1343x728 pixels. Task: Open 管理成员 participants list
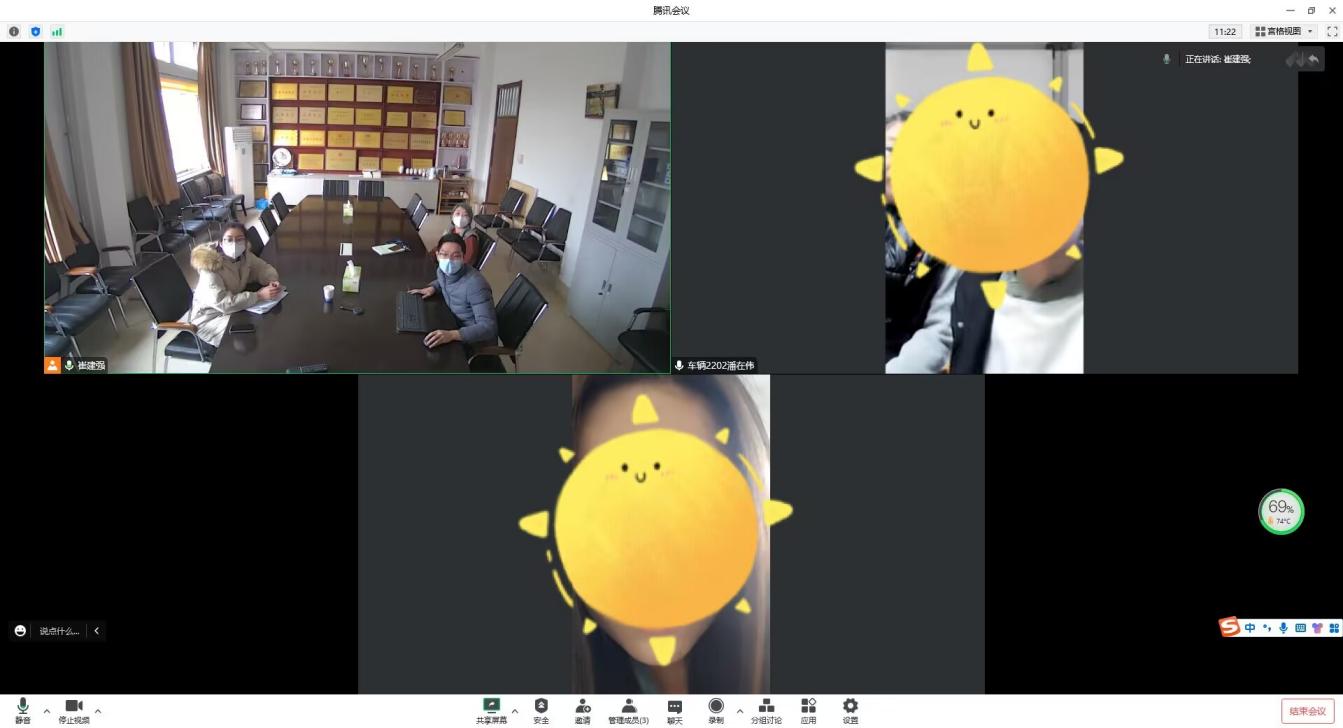point(628,710)
